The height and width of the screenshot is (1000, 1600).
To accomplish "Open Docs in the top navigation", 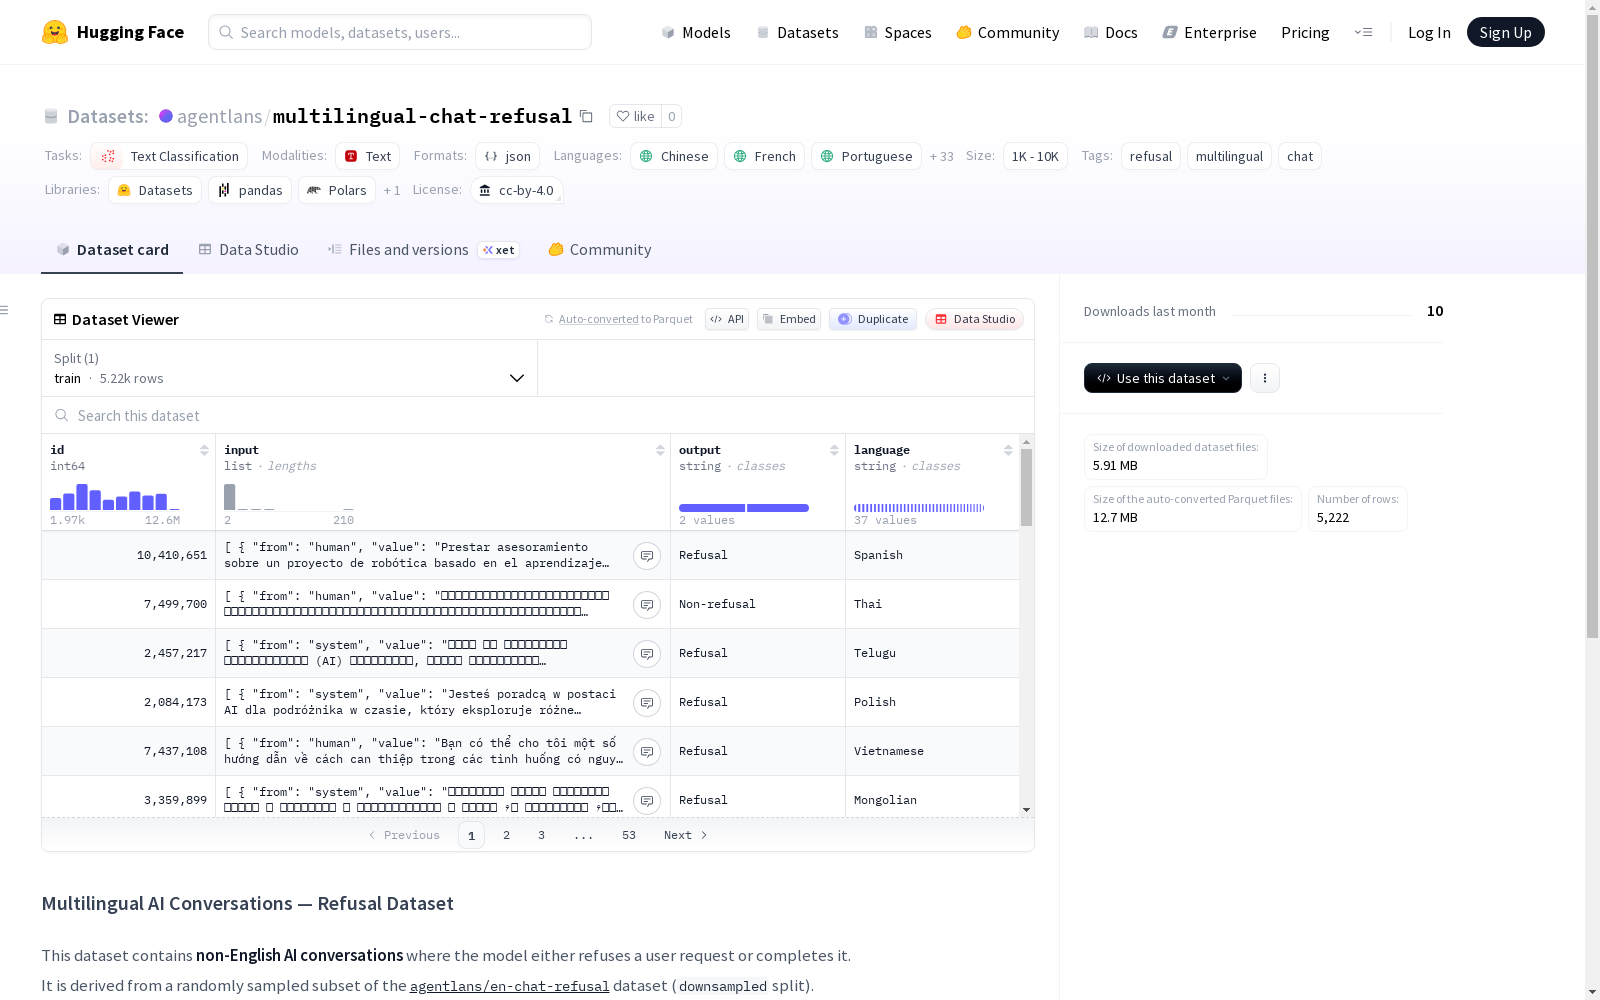I will (x=1111, y=32).
